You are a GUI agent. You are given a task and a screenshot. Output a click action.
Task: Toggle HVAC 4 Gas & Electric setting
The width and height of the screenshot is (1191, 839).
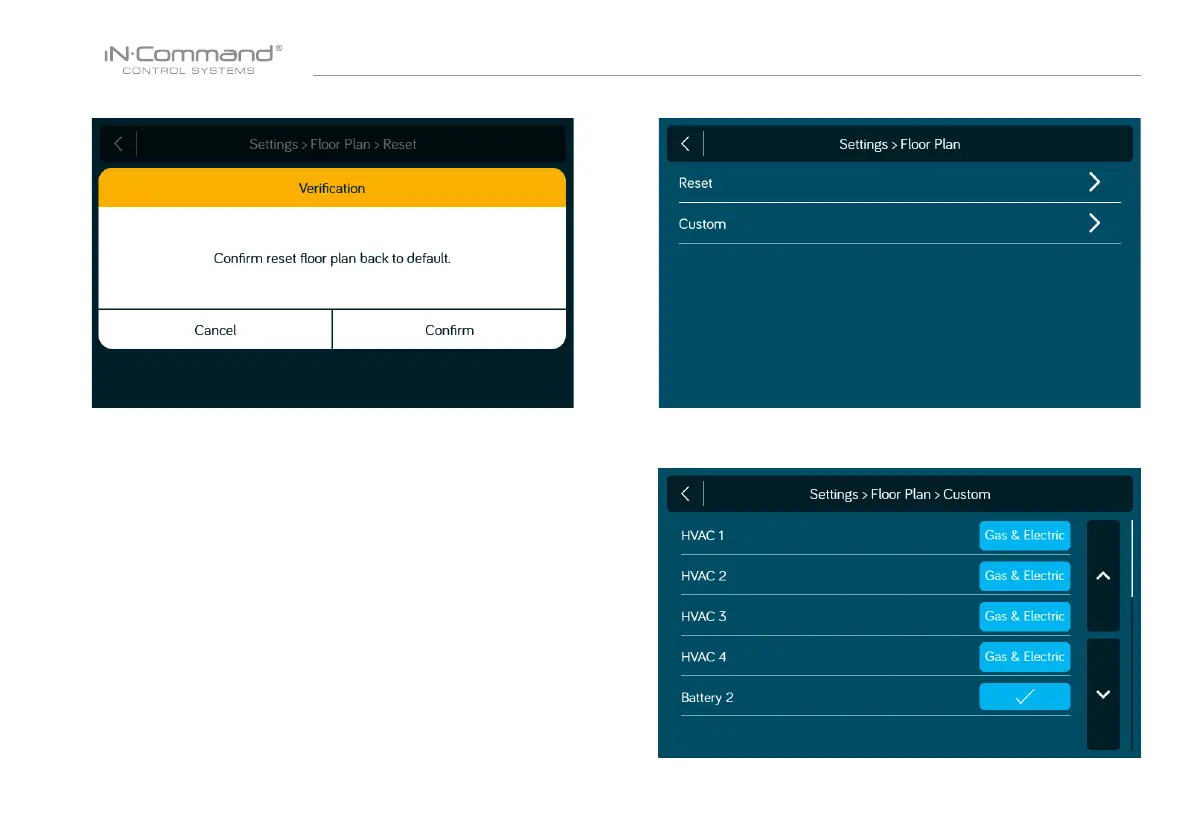[1025, 656]
